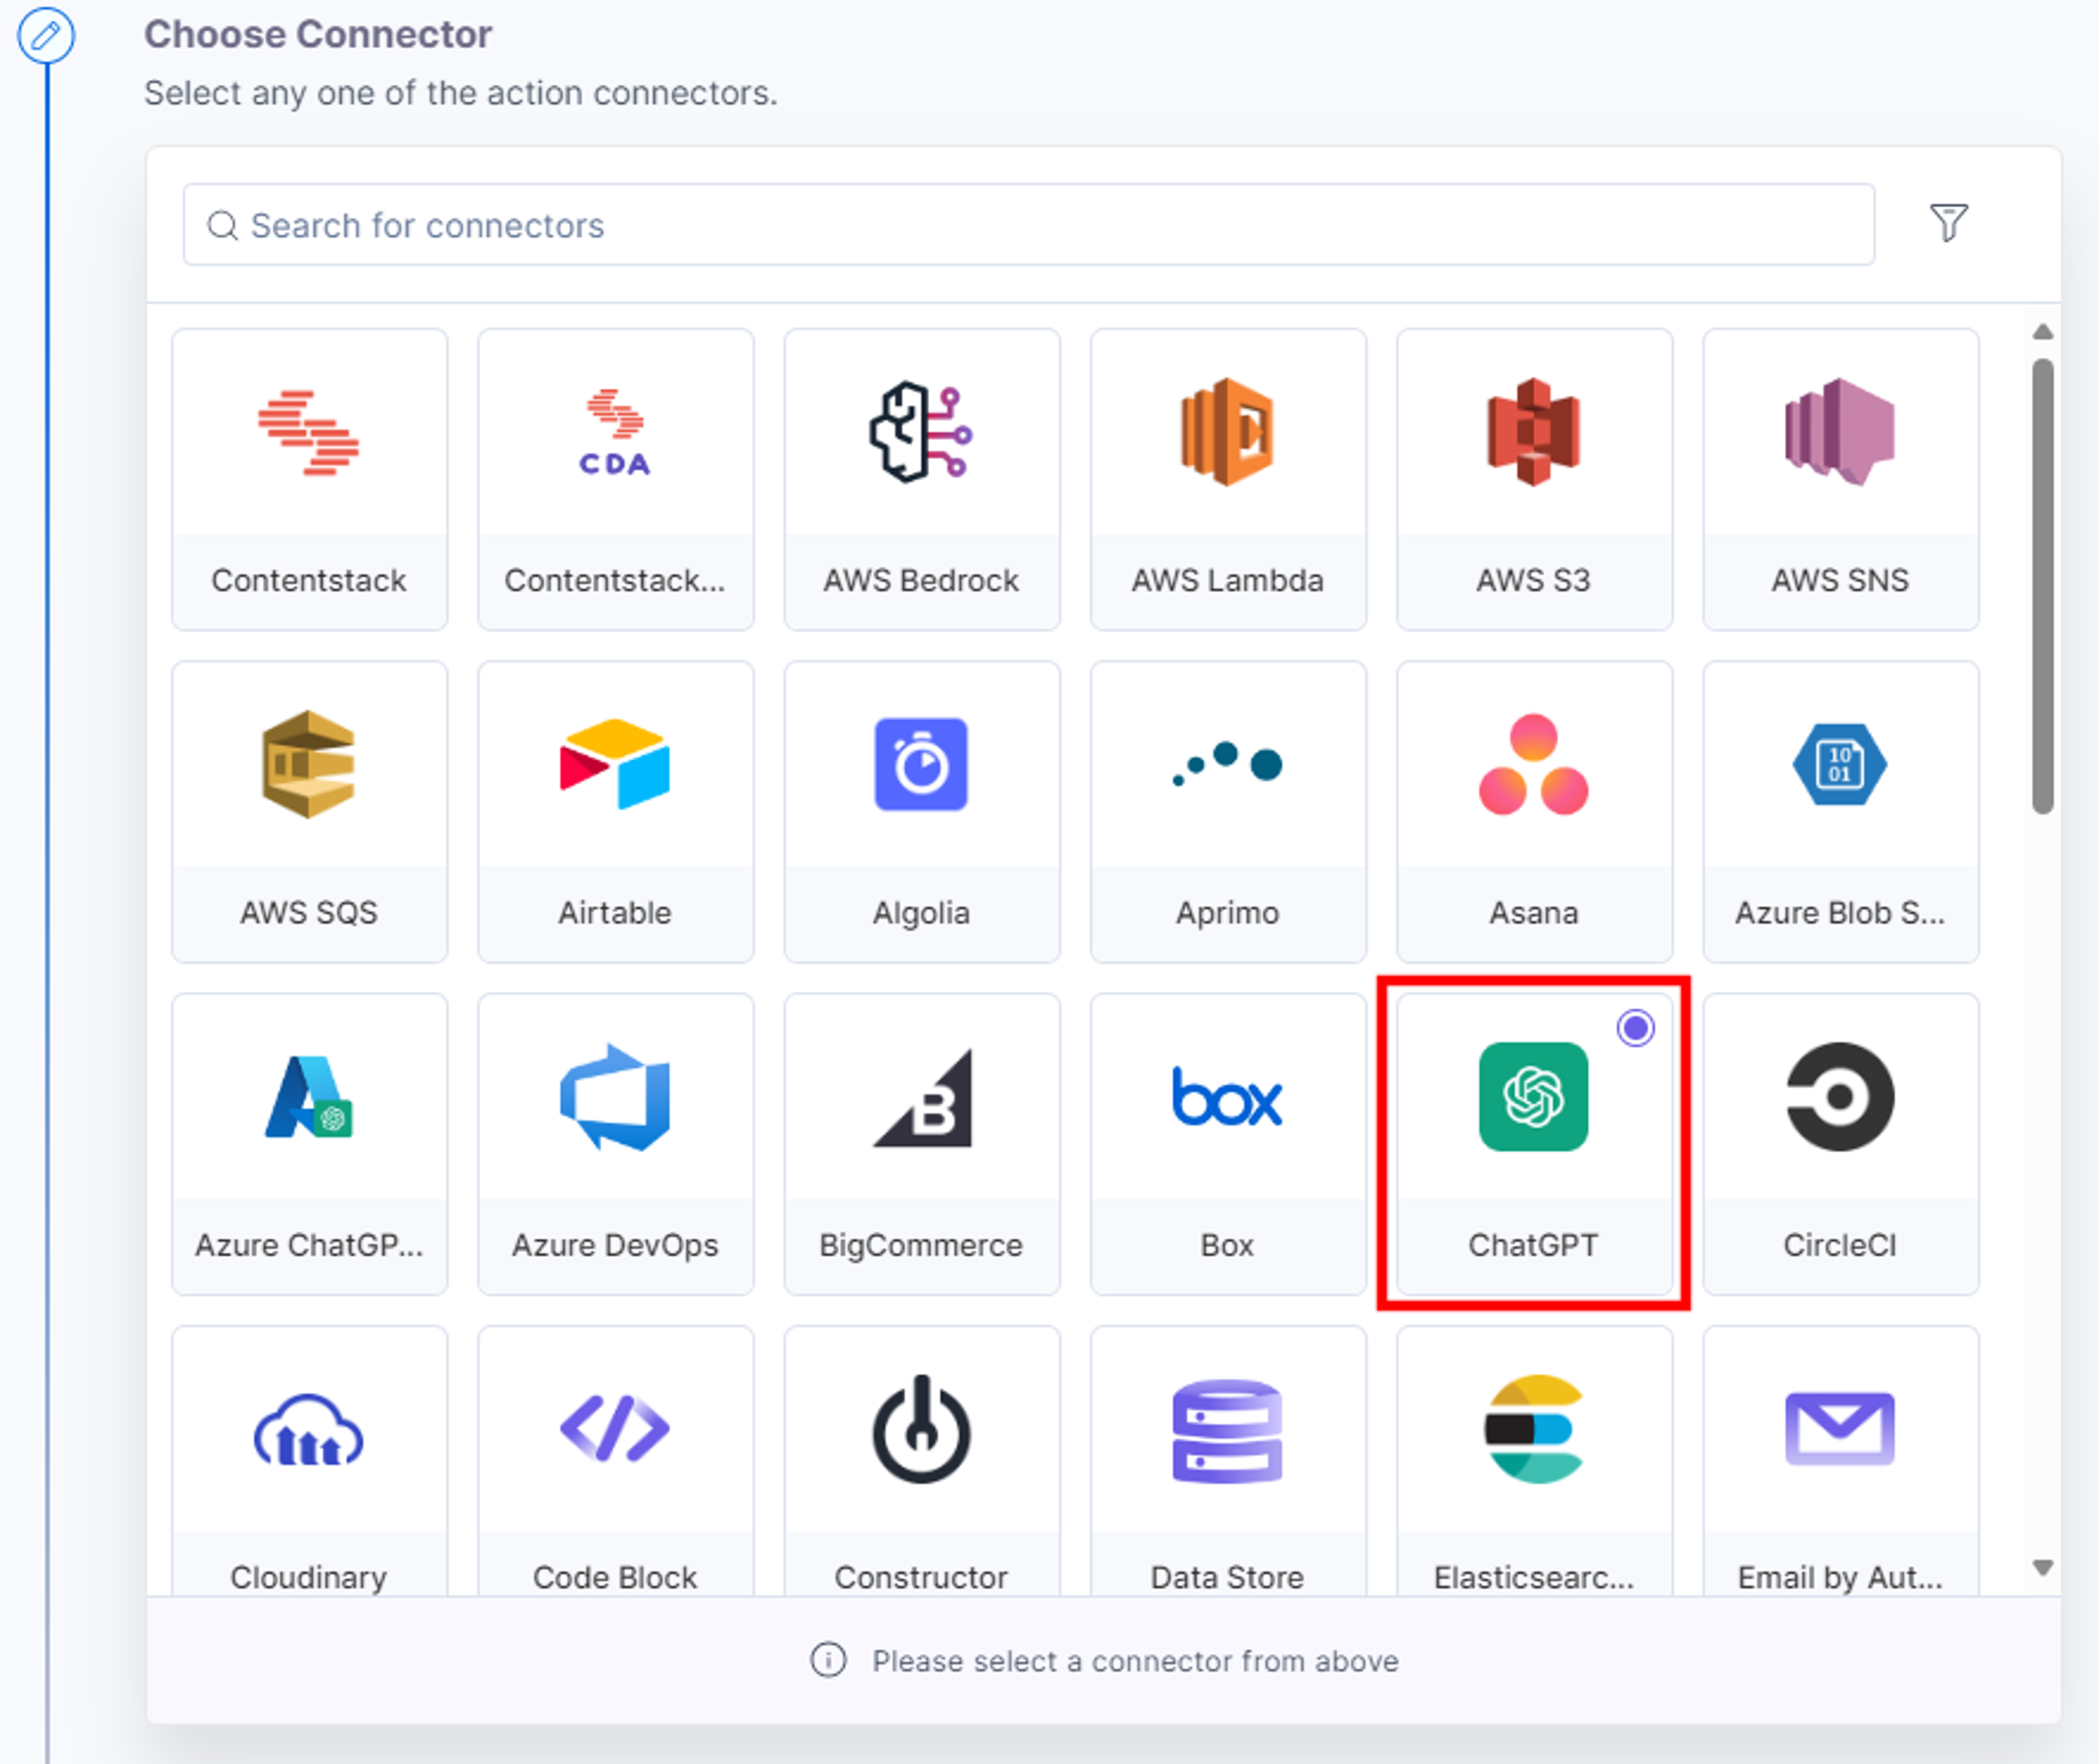The image size is (2099, 1764).
Task: Select the Asana connector icon
Action: [x=1533, y=764]
